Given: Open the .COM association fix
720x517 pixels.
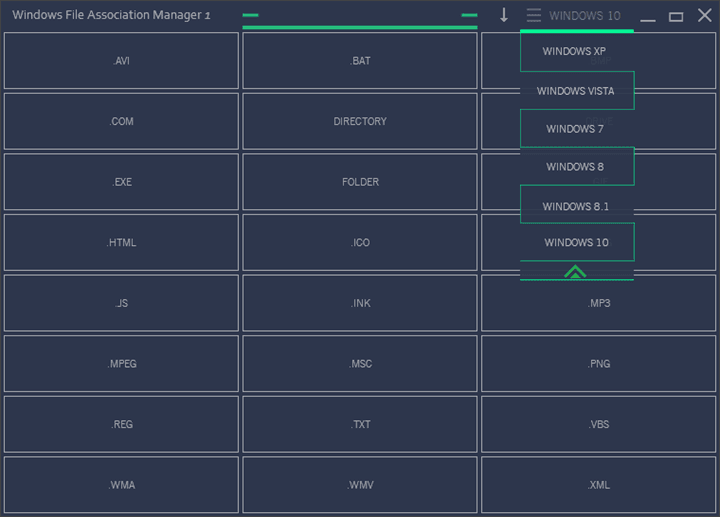Looking at the screenshot, I should pyautogui.click(x=121, y=121).
